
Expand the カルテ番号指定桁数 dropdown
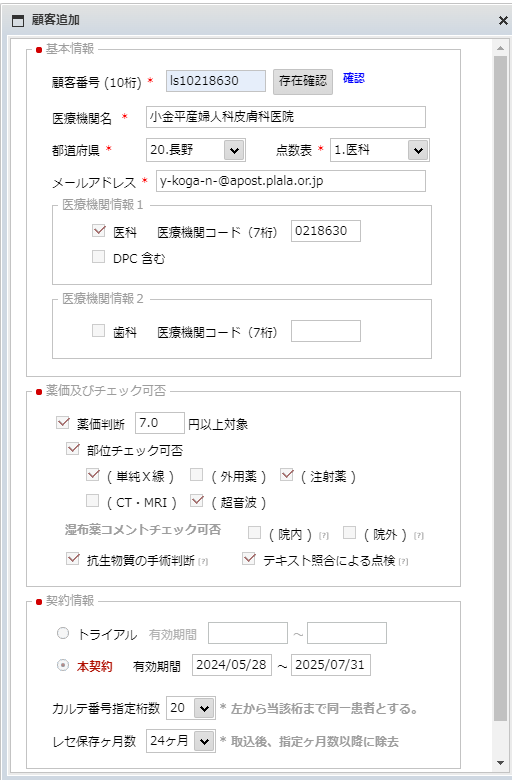pyautogui.click(x=191, y=708)
